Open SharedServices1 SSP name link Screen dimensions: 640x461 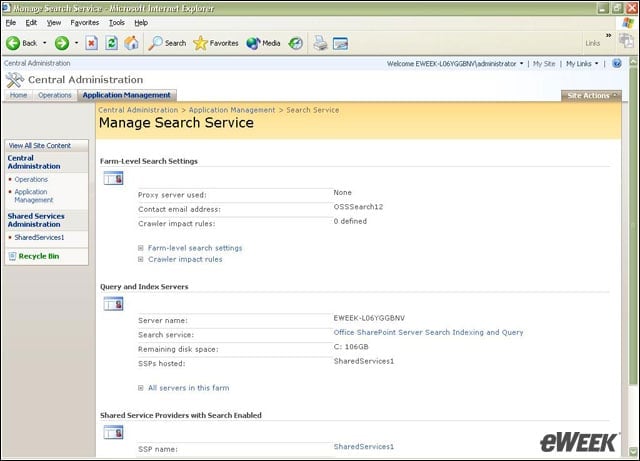pyautogui.click(x=364, y=447)
